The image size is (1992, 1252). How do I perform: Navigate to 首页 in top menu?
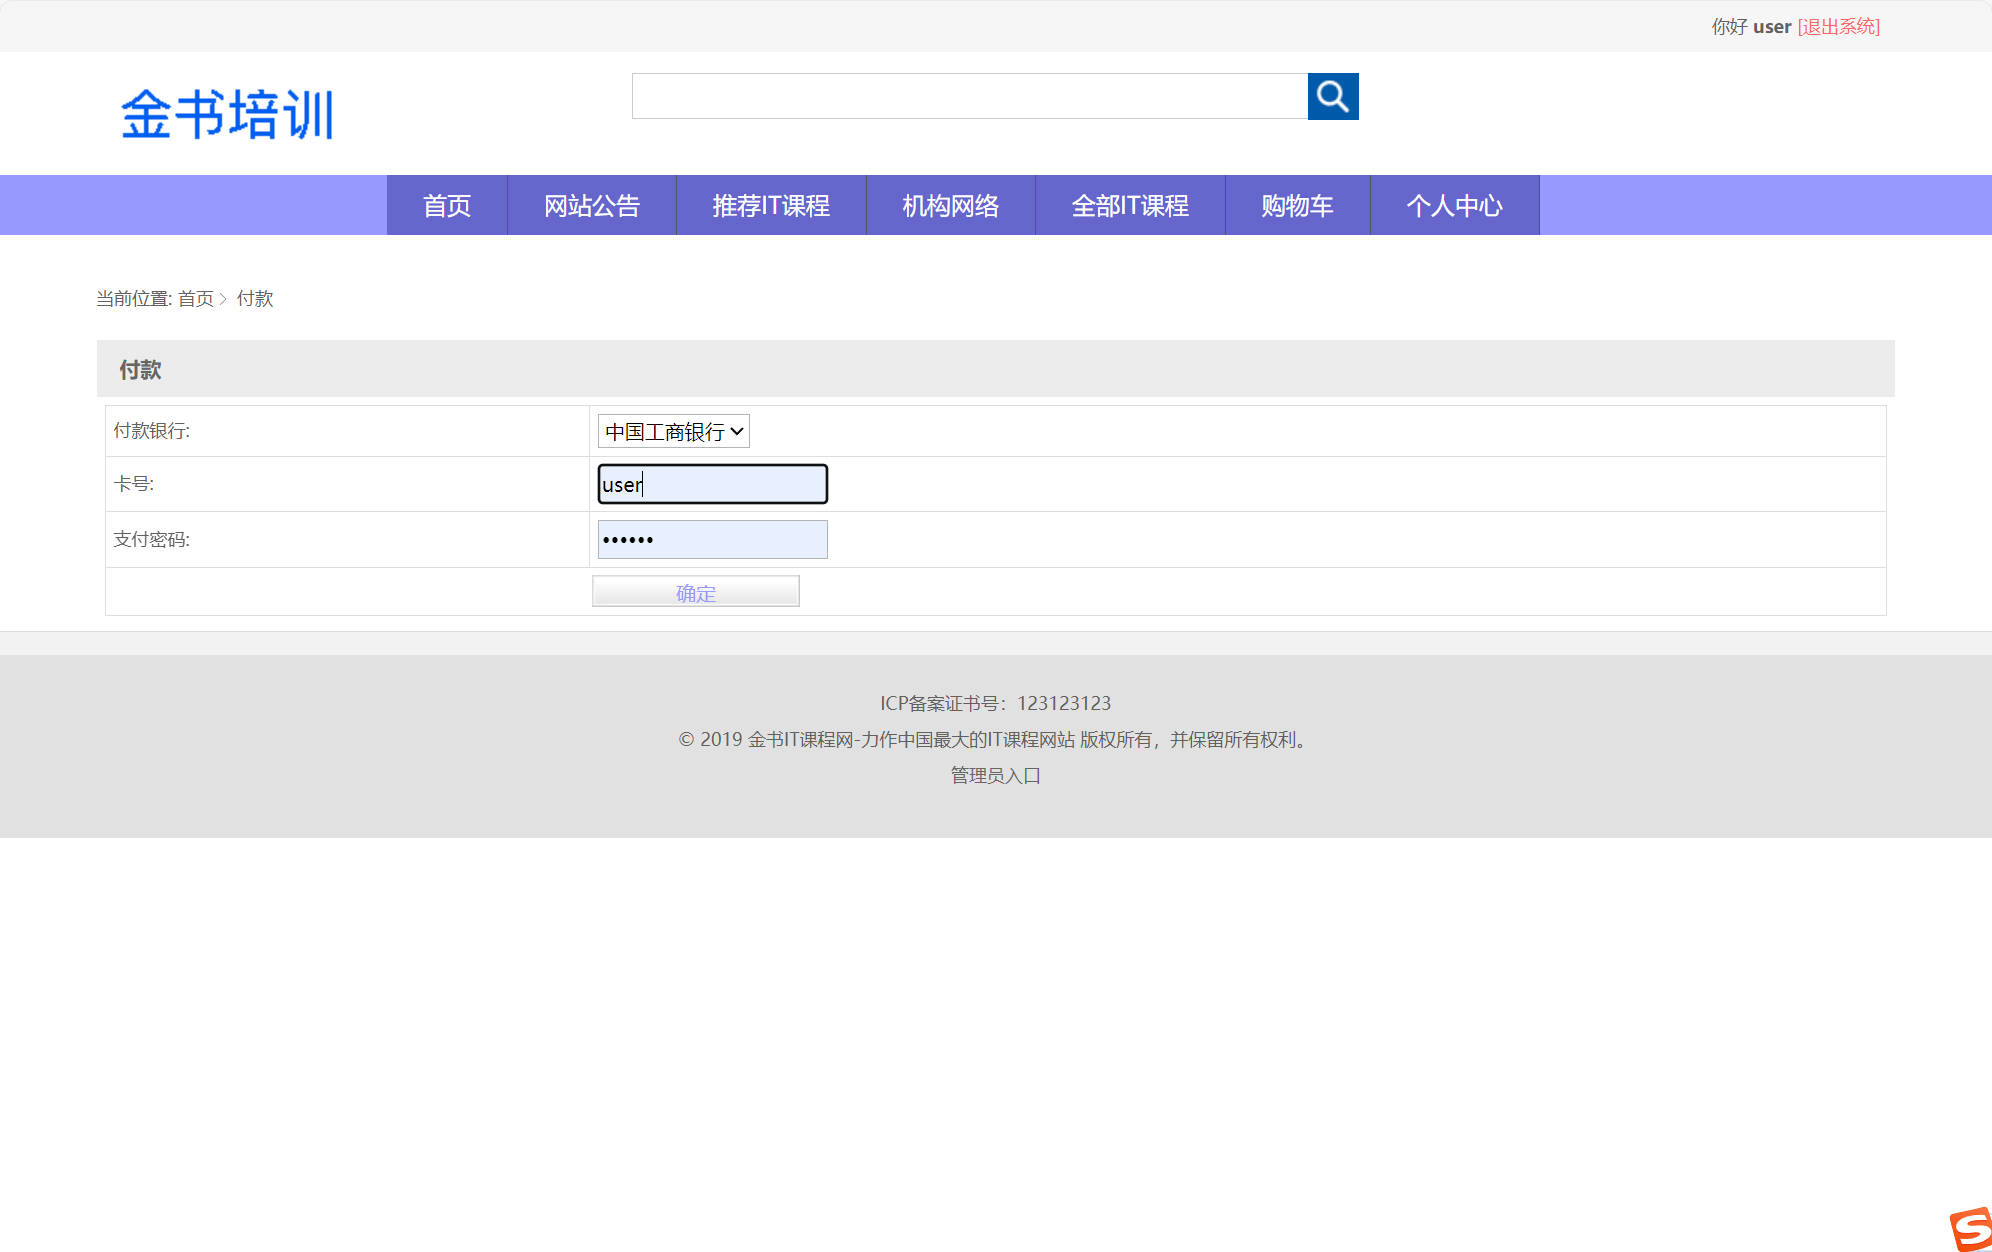446,205
